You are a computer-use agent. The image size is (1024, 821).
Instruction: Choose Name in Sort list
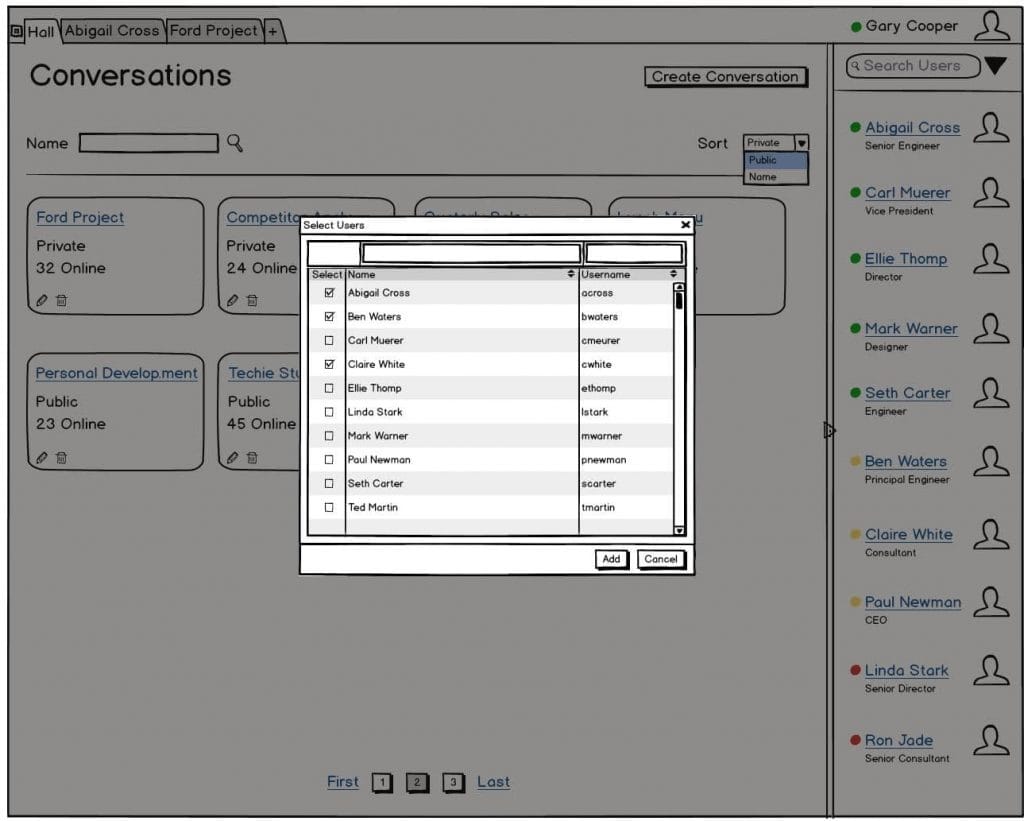point(775,177)
